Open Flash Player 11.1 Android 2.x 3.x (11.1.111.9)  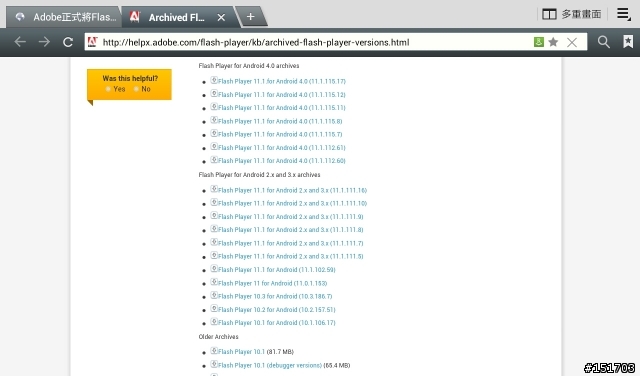291,217
